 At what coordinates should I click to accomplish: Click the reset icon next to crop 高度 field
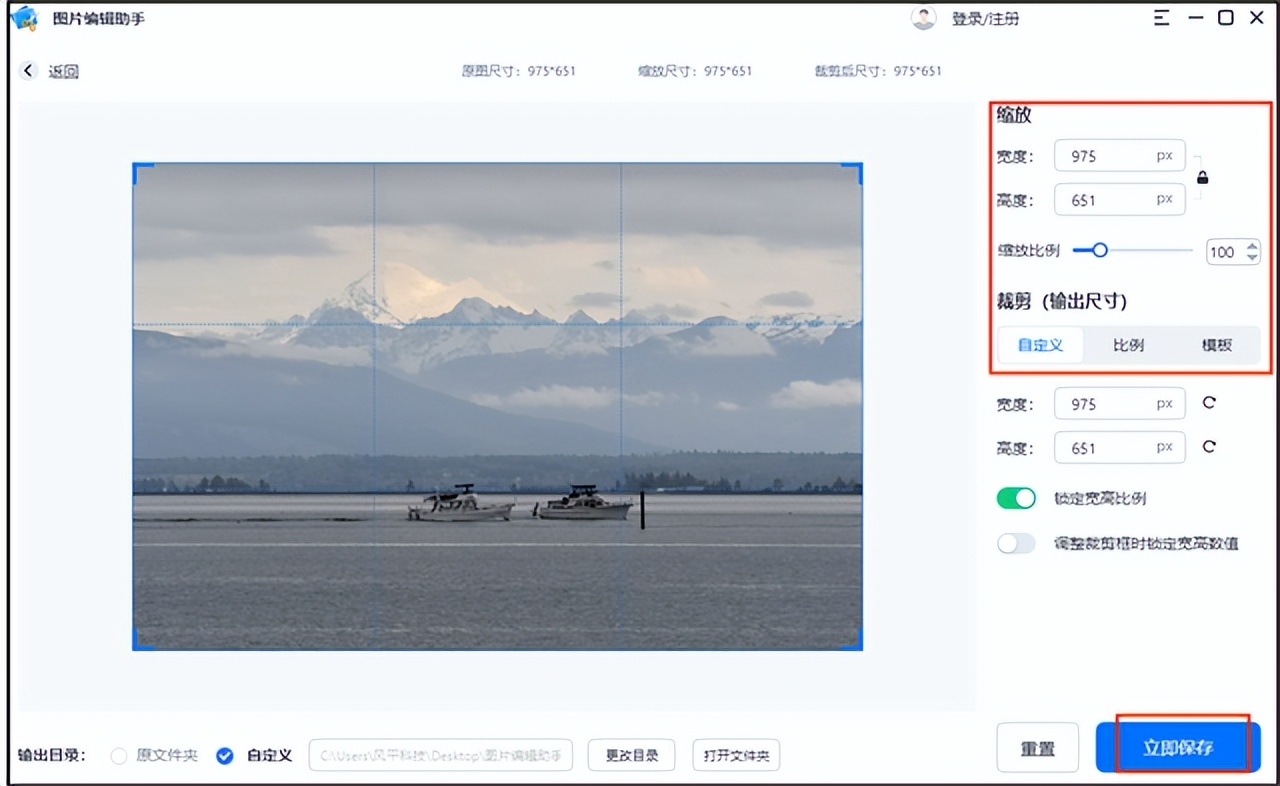[x=1208, y=446]
